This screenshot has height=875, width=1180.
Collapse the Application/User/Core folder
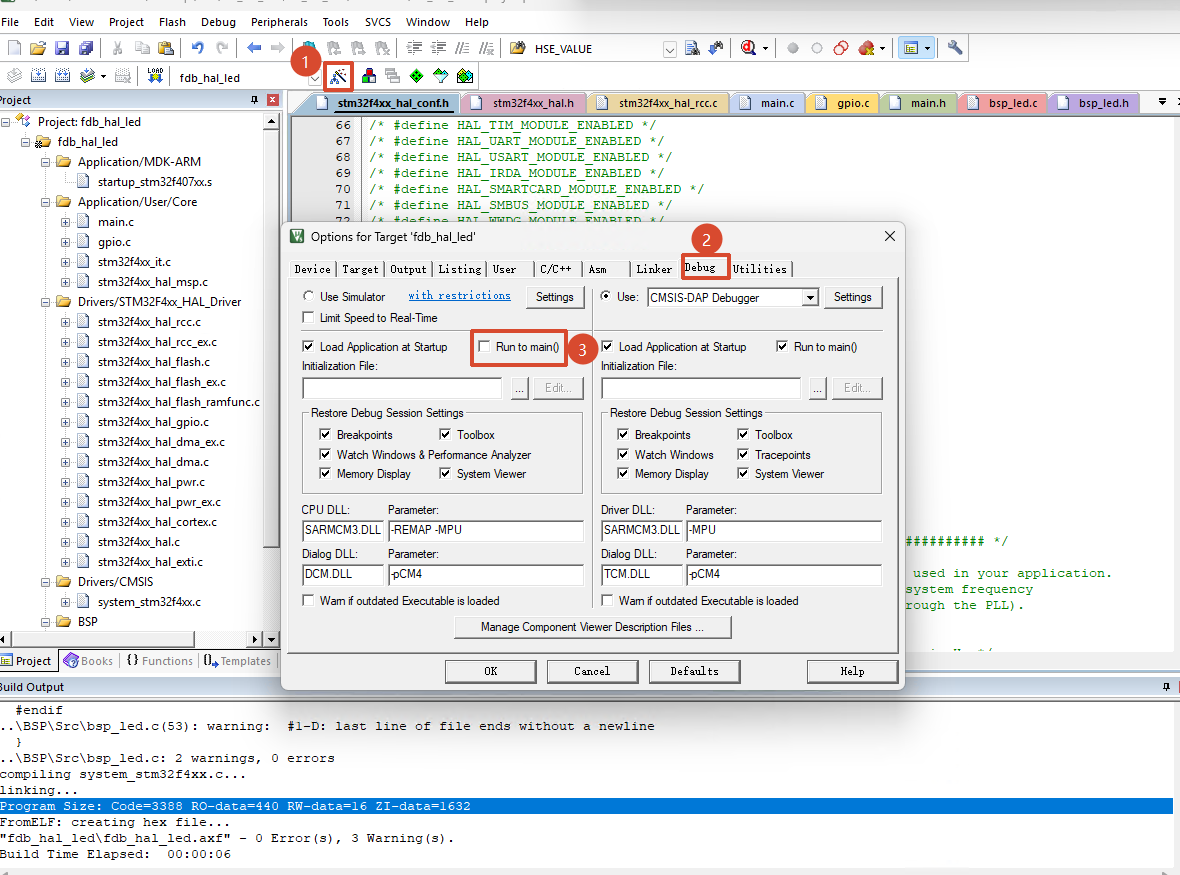coord(45,202)
